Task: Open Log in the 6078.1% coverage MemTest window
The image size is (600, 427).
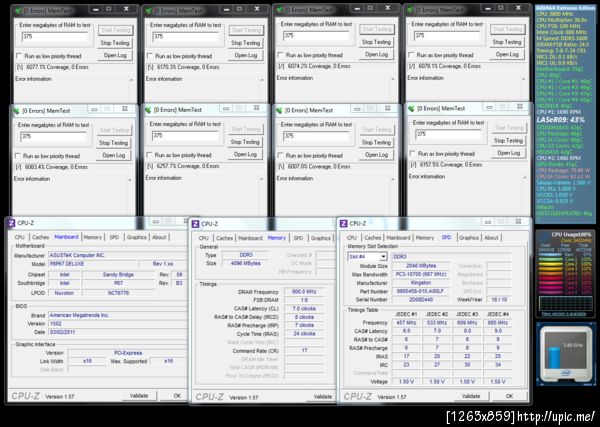Action: click(x=507, y=54)
